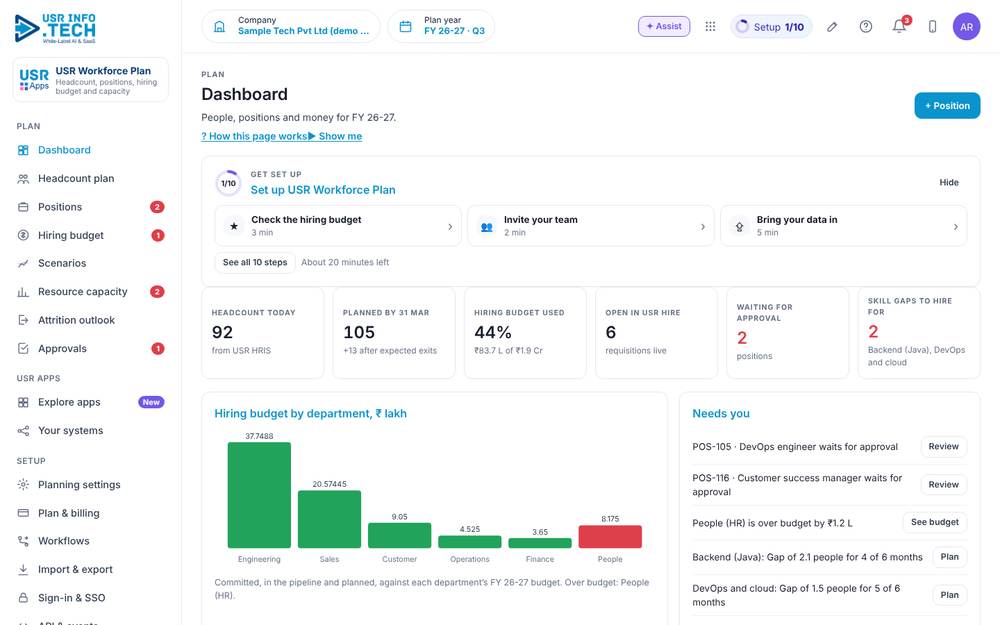Screen dimensions: 1000x625
Task: Click the Show me link
Action: (x=335, y=136)
